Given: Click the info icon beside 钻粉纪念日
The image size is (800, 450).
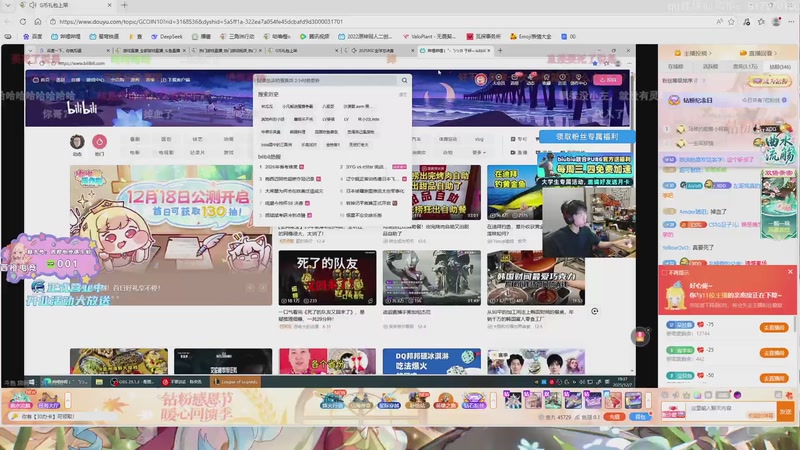Looking at the screenshot, I should click(x=784, y=100).
